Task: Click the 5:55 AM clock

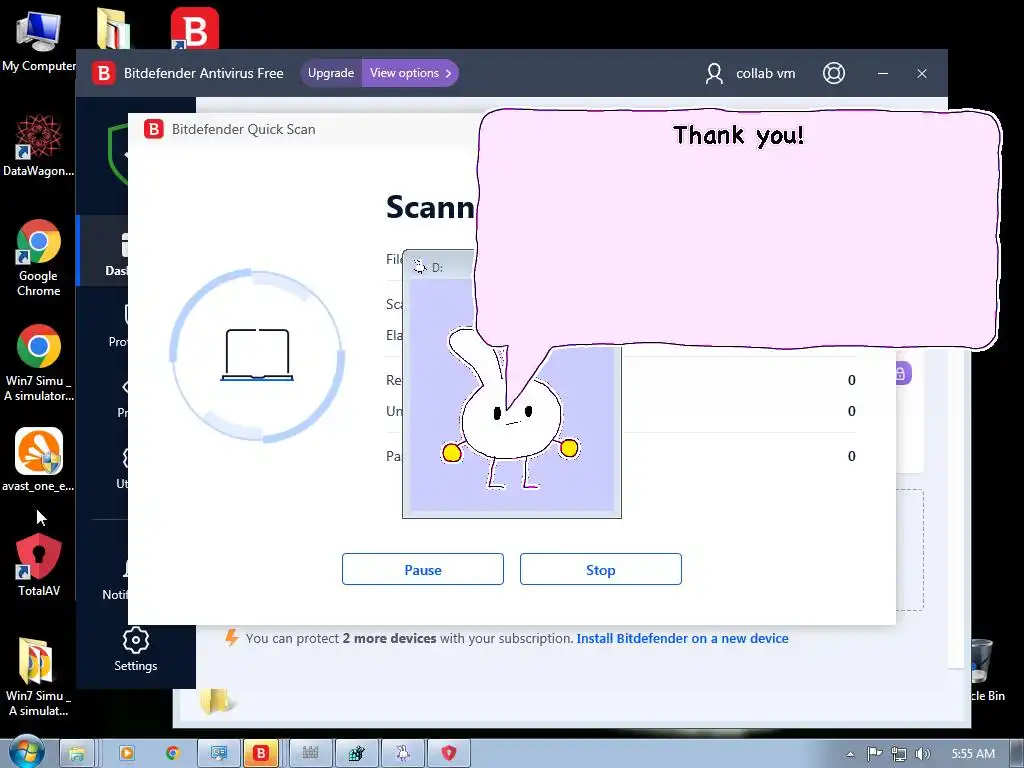Action: [973, 754]
